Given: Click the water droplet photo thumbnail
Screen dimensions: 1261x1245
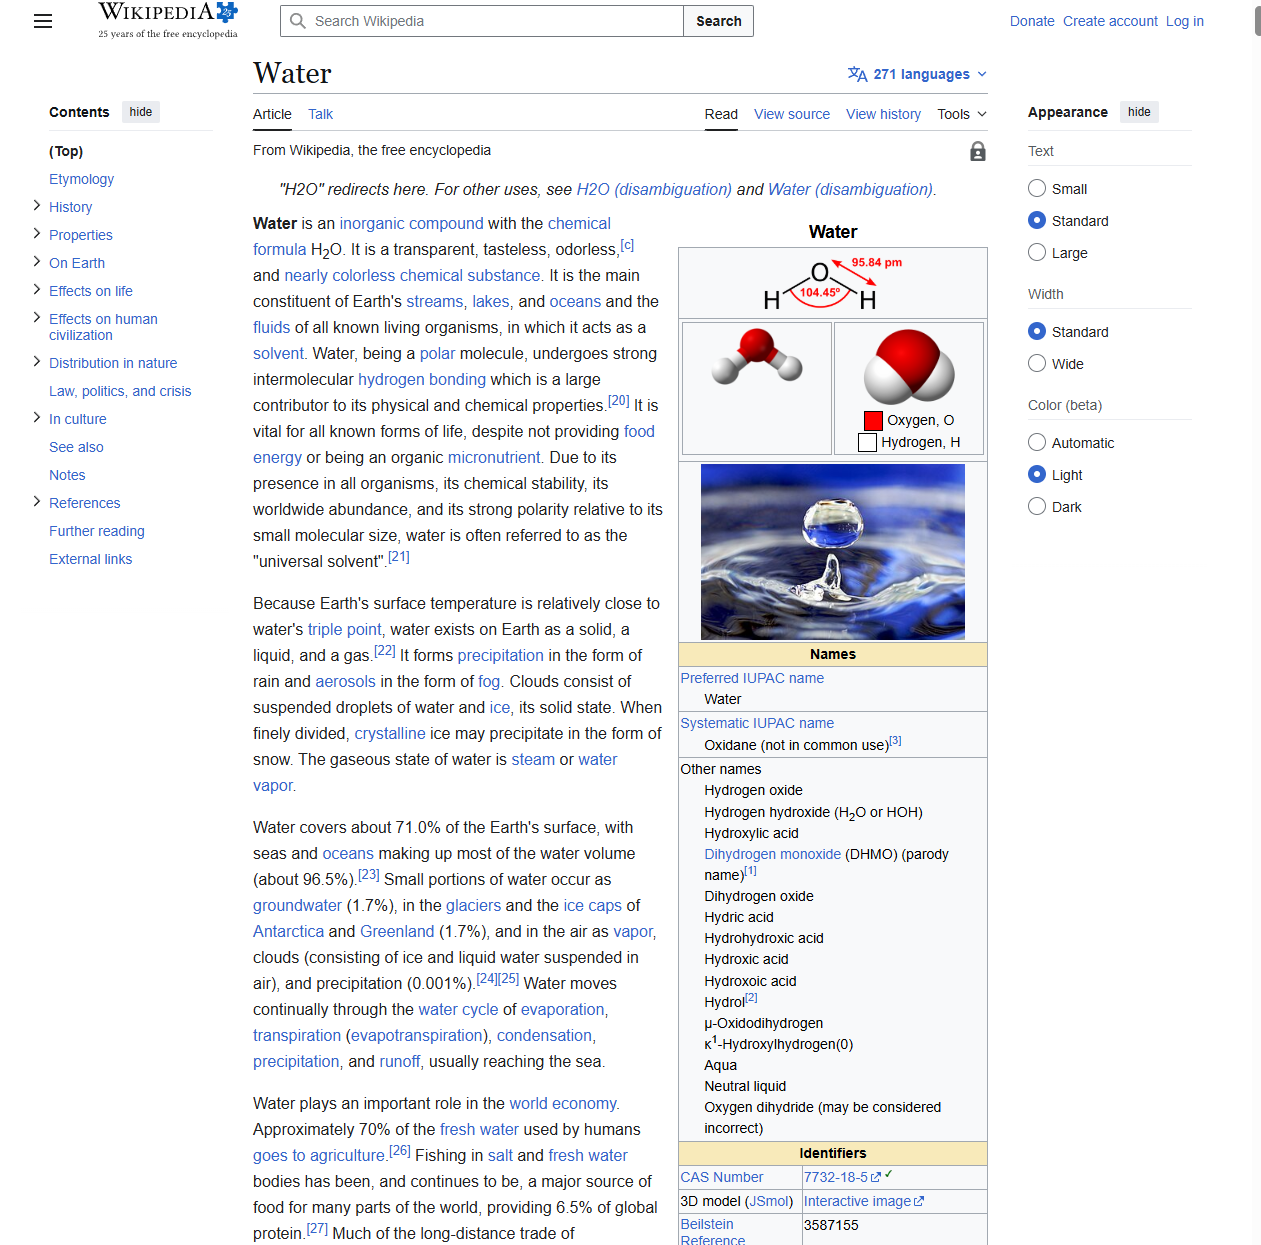Looking at the screenshot, I should (832, 551).
